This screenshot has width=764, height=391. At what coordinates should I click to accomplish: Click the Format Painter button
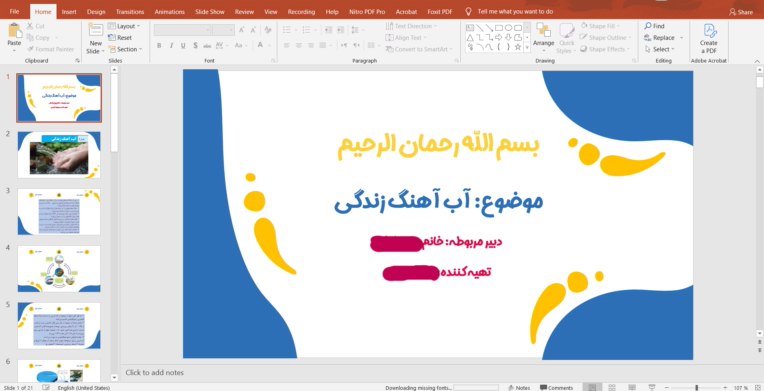50,49
